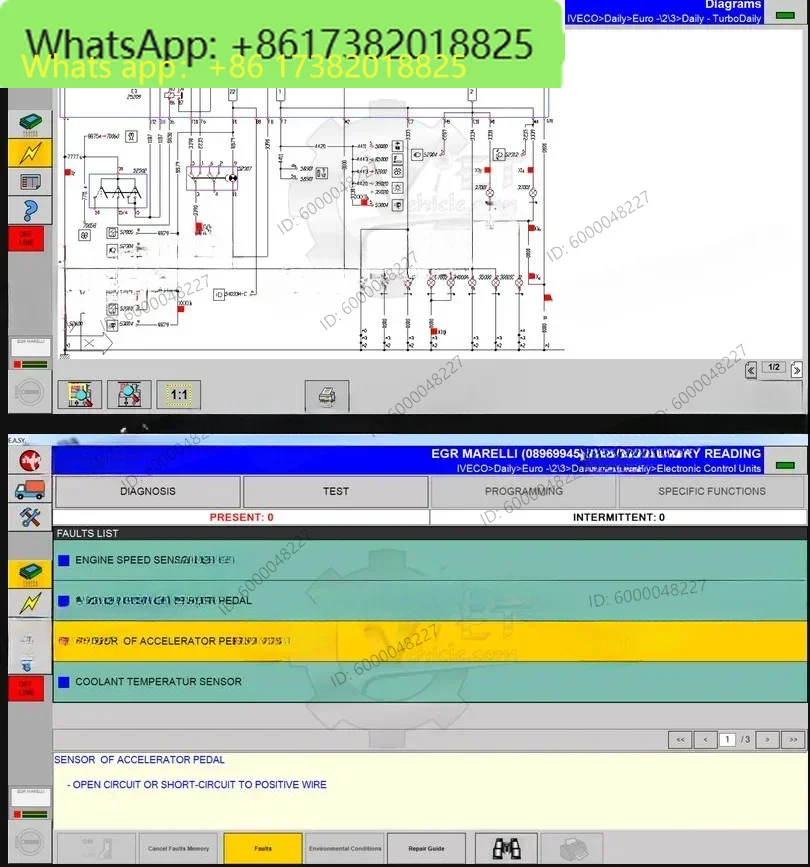
Task: Select highlighted ECU module icon in EGR window
Action: (x=30, y=573)
